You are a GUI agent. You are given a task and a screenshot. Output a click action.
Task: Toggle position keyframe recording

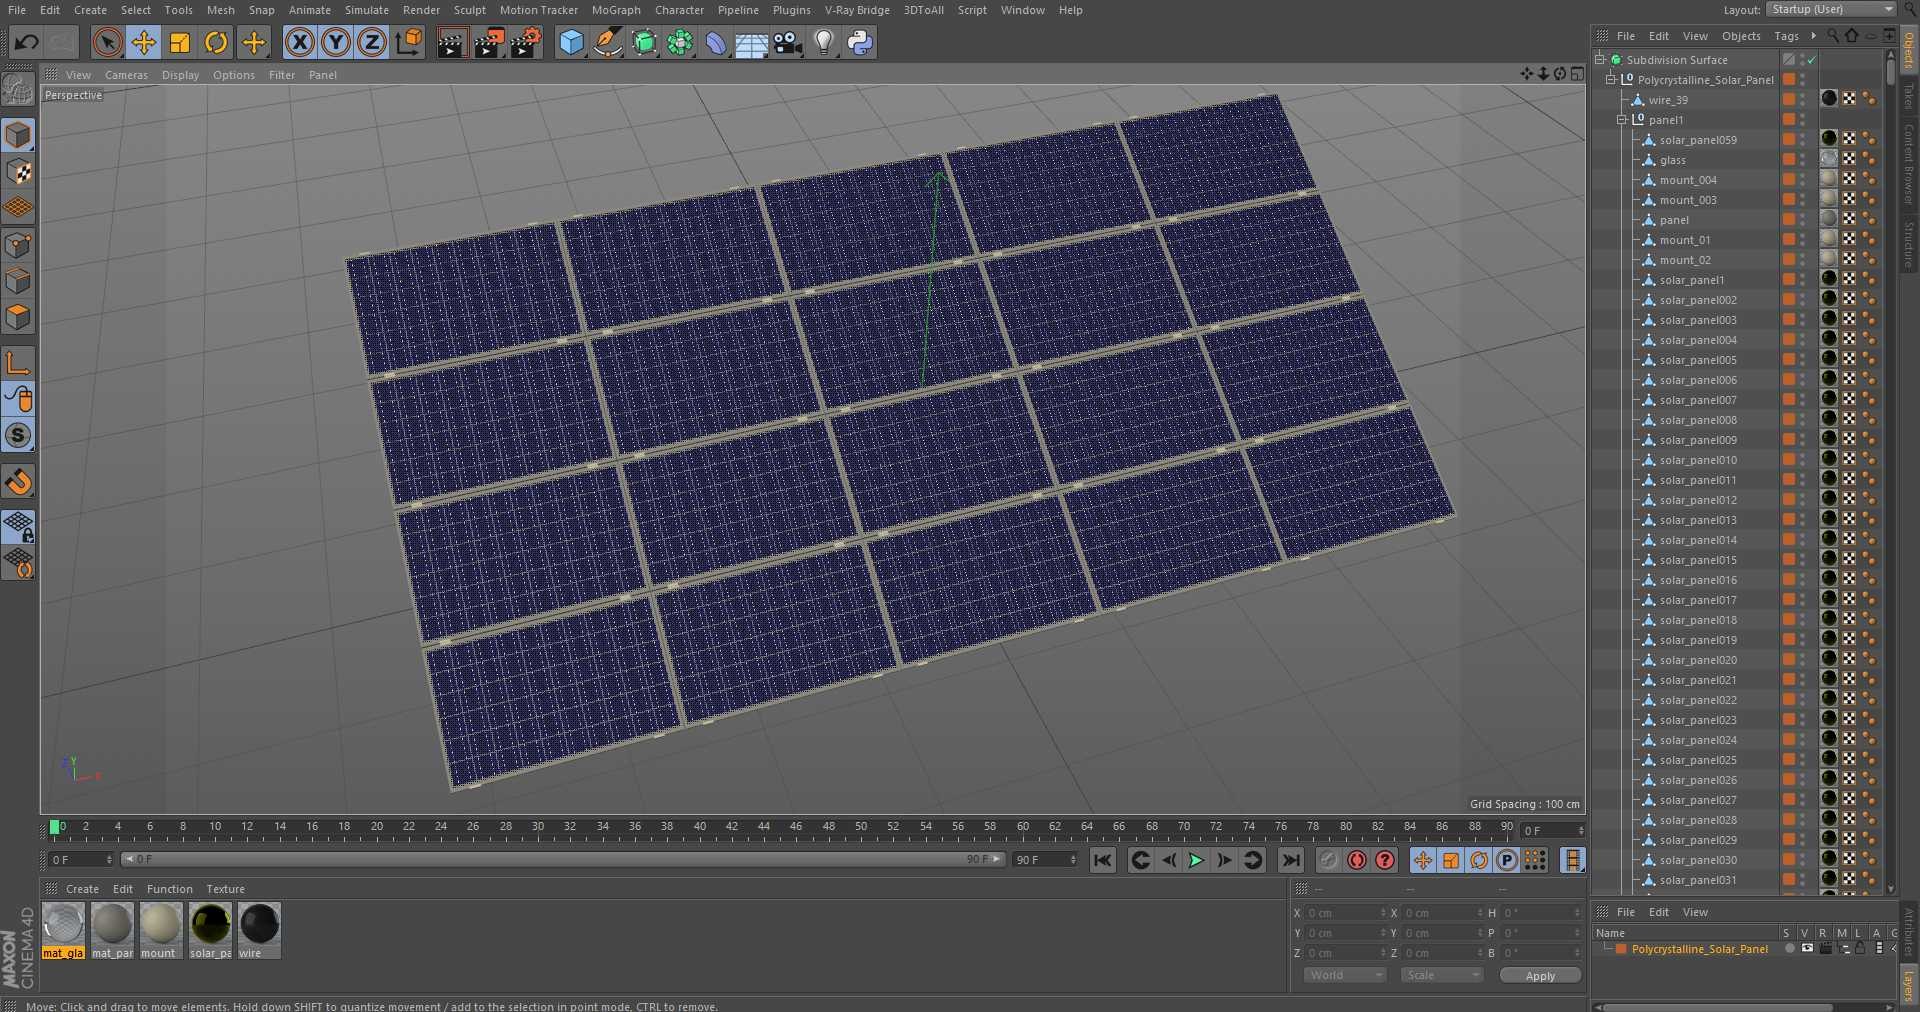coord(1422,860)
